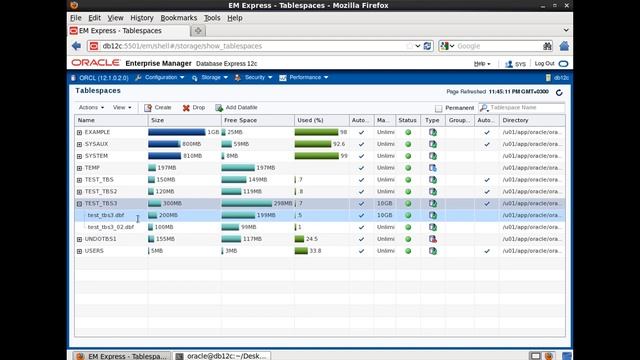
Task: Click the search binoculars icon
Action: [547, 46]
